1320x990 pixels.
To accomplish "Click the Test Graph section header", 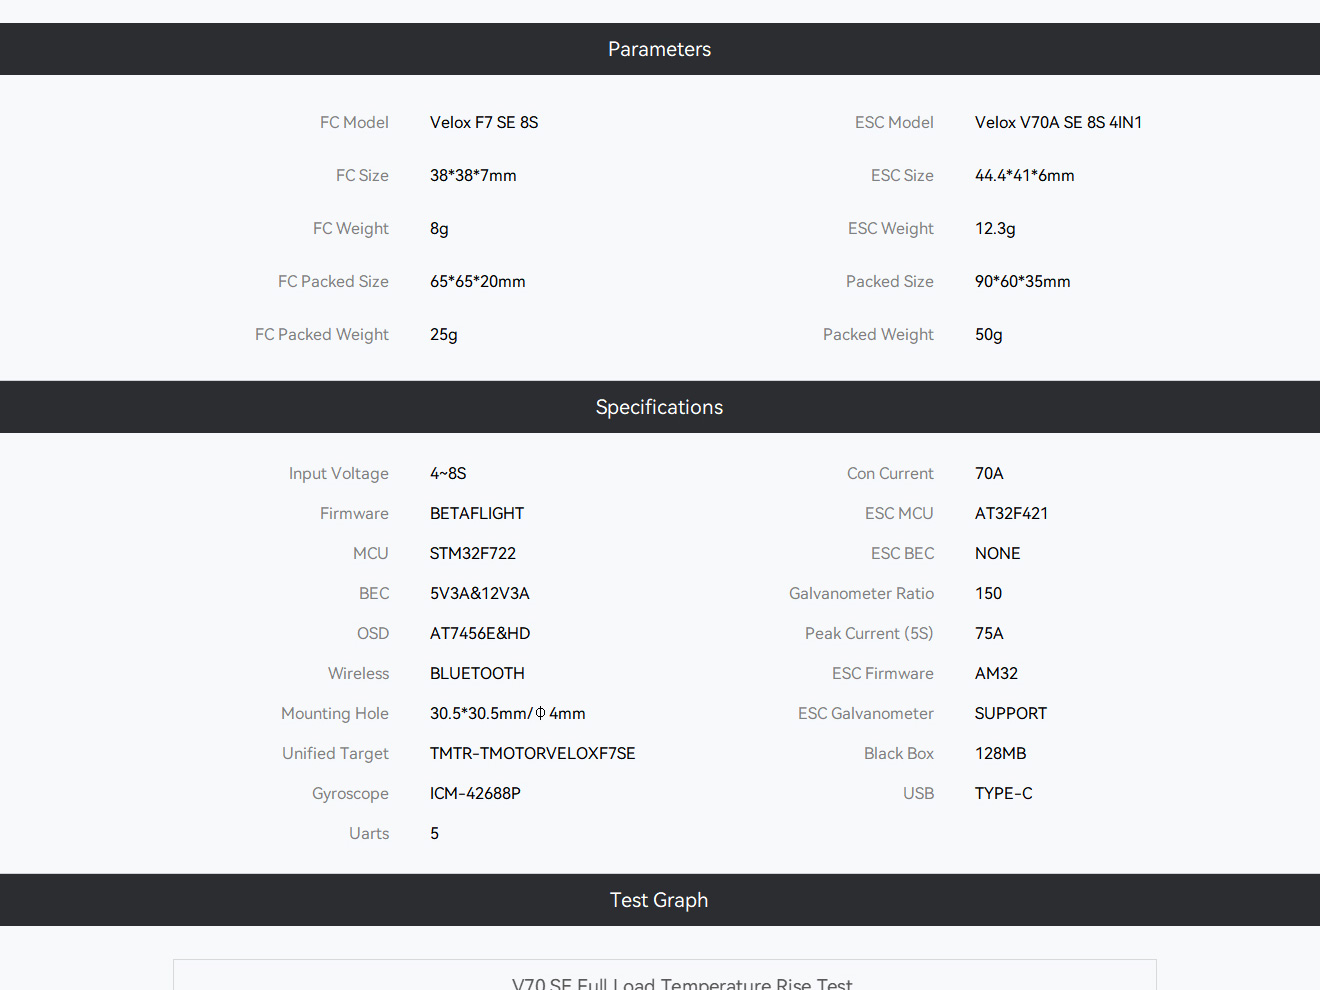I will point(659,900).
